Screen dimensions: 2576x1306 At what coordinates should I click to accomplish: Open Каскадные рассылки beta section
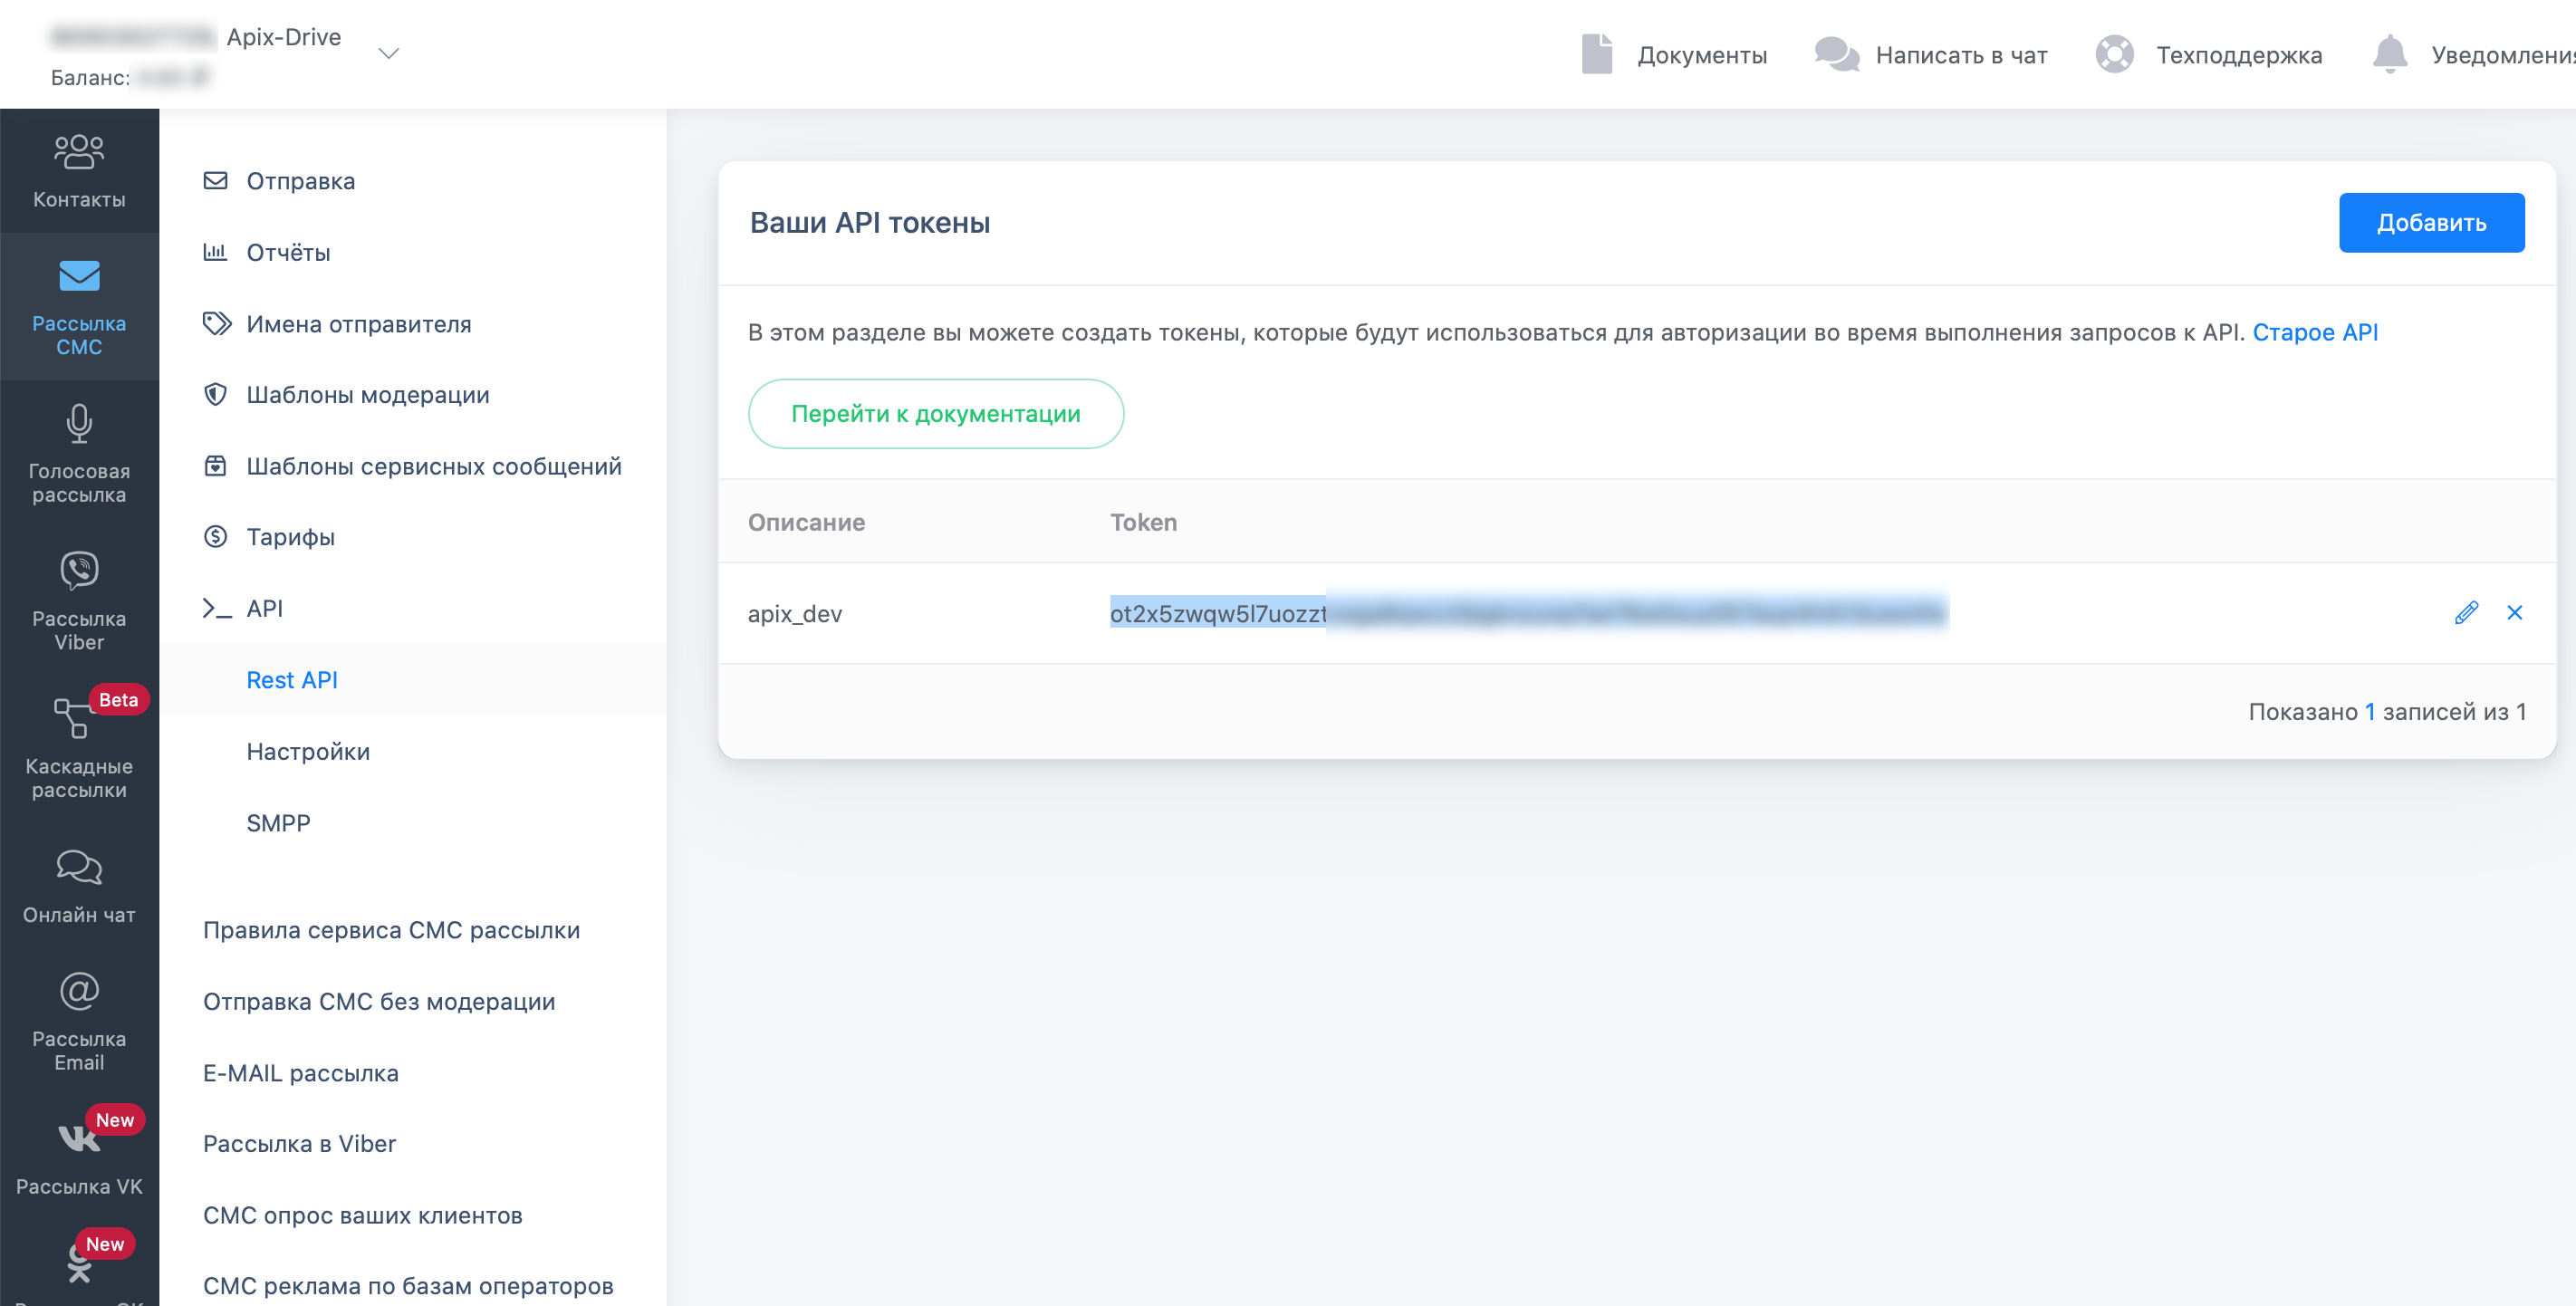[79, 748]
